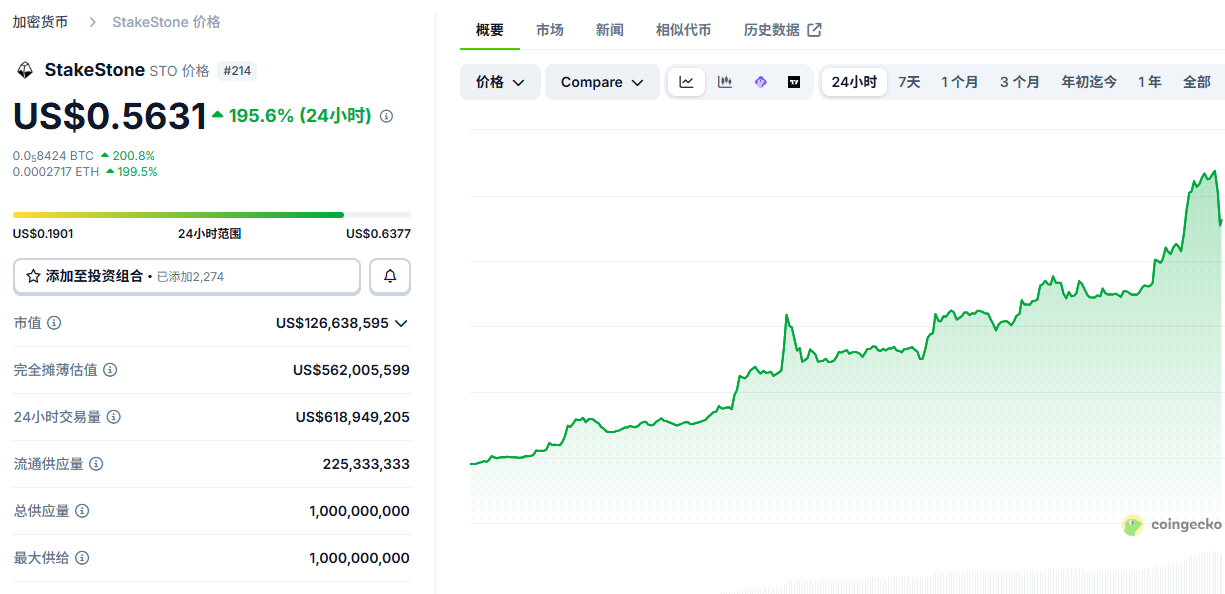This screenshot has height=594, width=1225.
Task: Select the 1年 time range
Action: [1149, 82]
